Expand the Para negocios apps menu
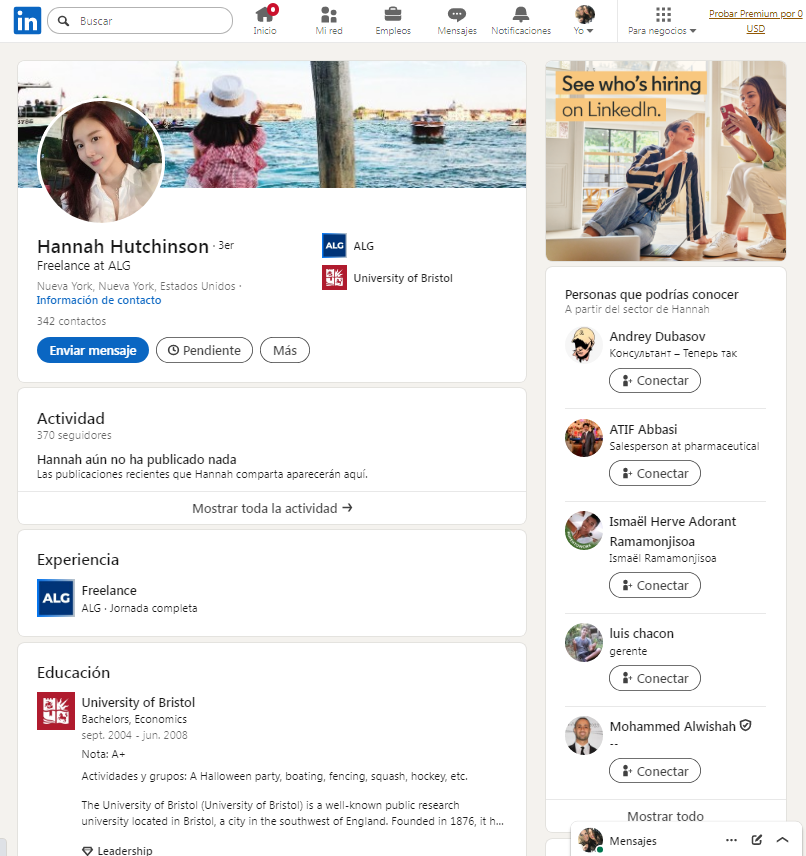The height and width of the screenshot is (856, 806). [662, 21]
